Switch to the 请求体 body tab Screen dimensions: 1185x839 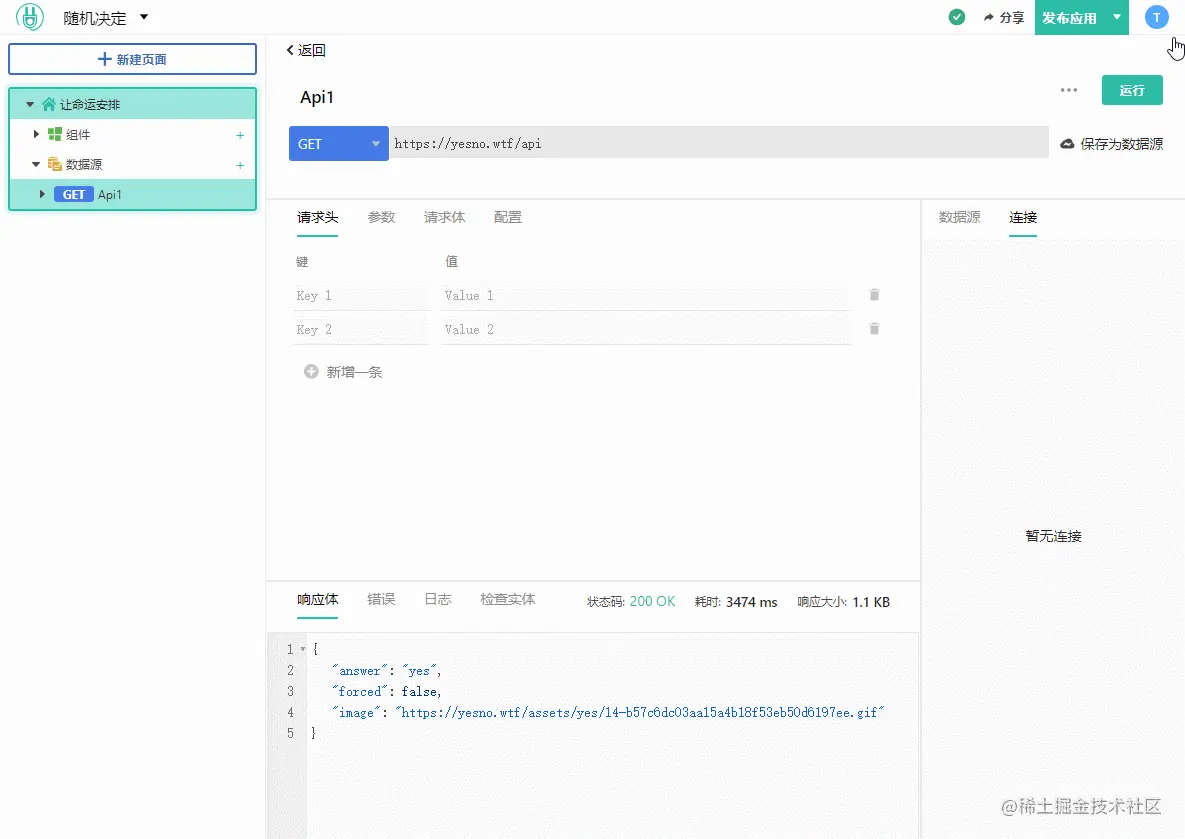coord(444,218)
